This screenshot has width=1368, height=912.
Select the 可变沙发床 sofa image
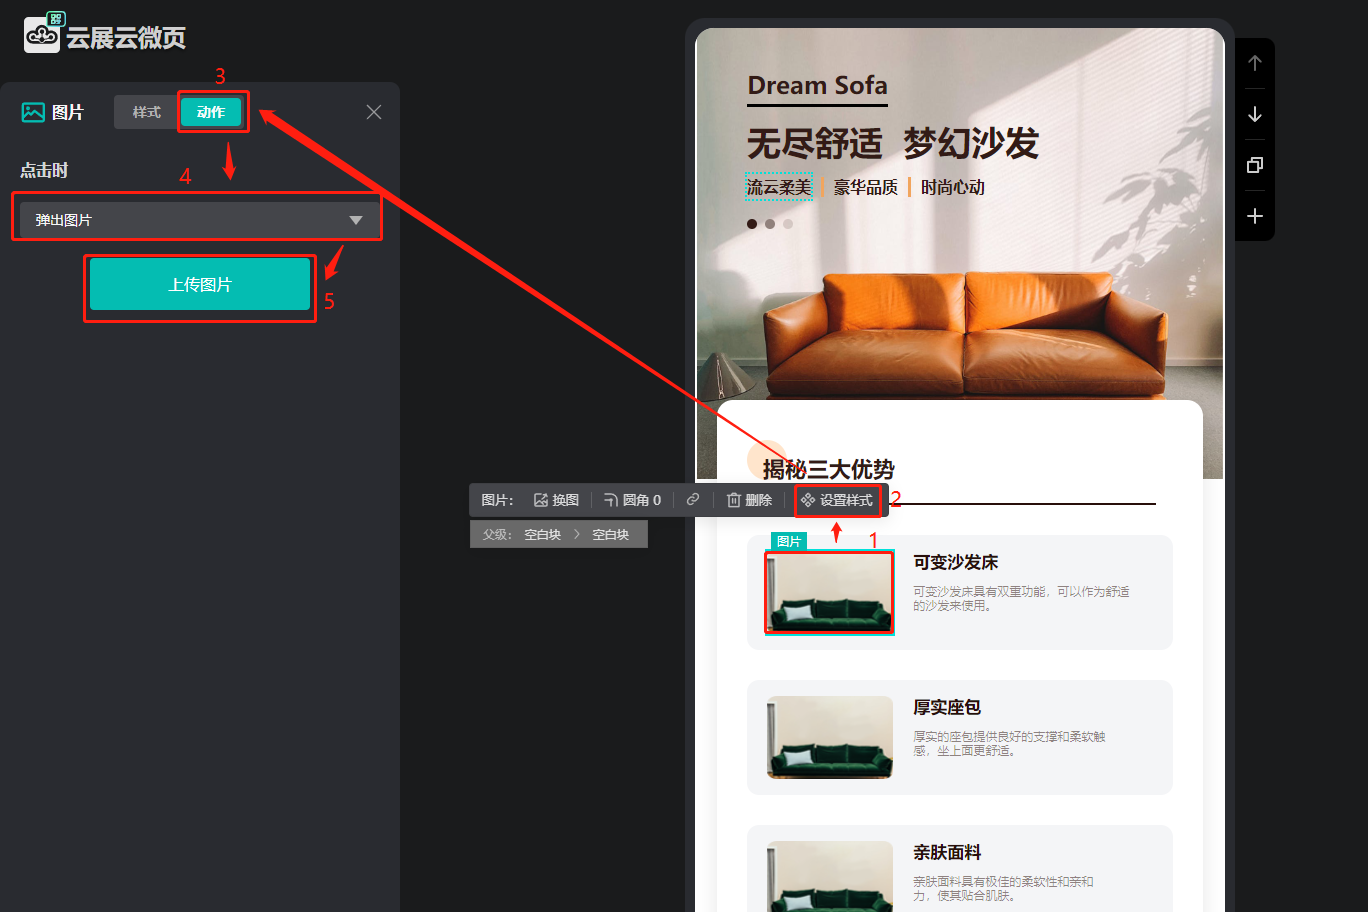[x=829, y=592]
